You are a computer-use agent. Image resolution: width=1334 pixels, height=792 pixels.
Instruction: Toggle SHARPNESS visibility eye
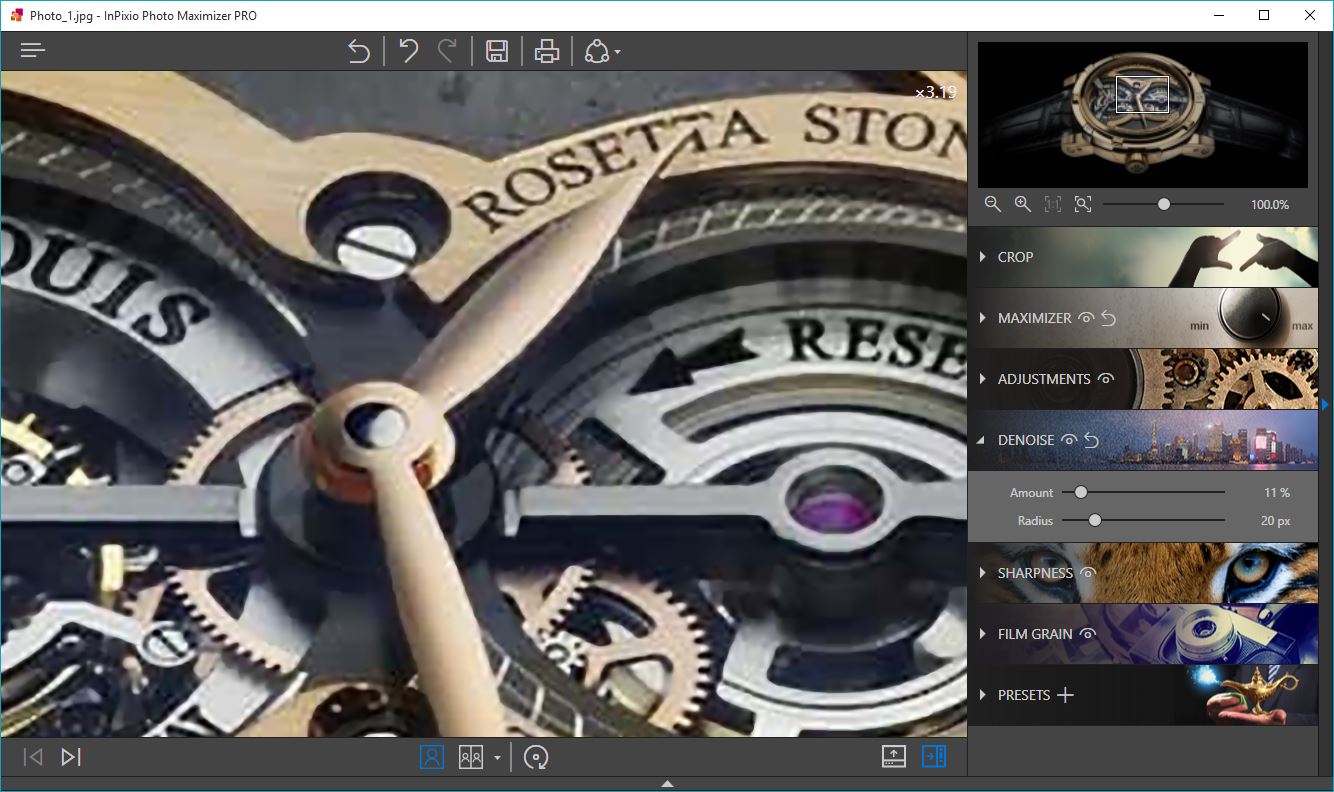click(1088, 573)
